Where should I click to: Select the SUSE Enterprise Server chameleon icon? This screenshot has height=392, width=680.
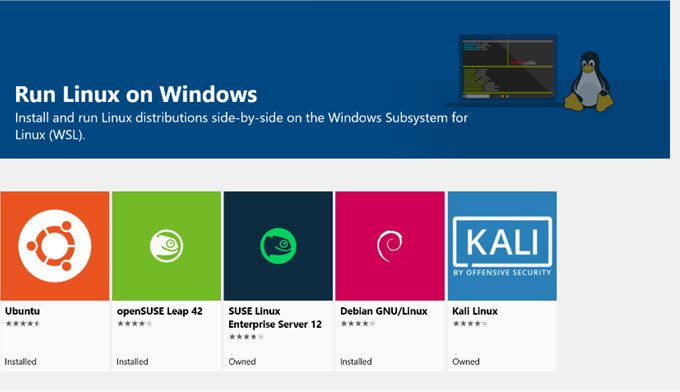(x=278, y=246)
